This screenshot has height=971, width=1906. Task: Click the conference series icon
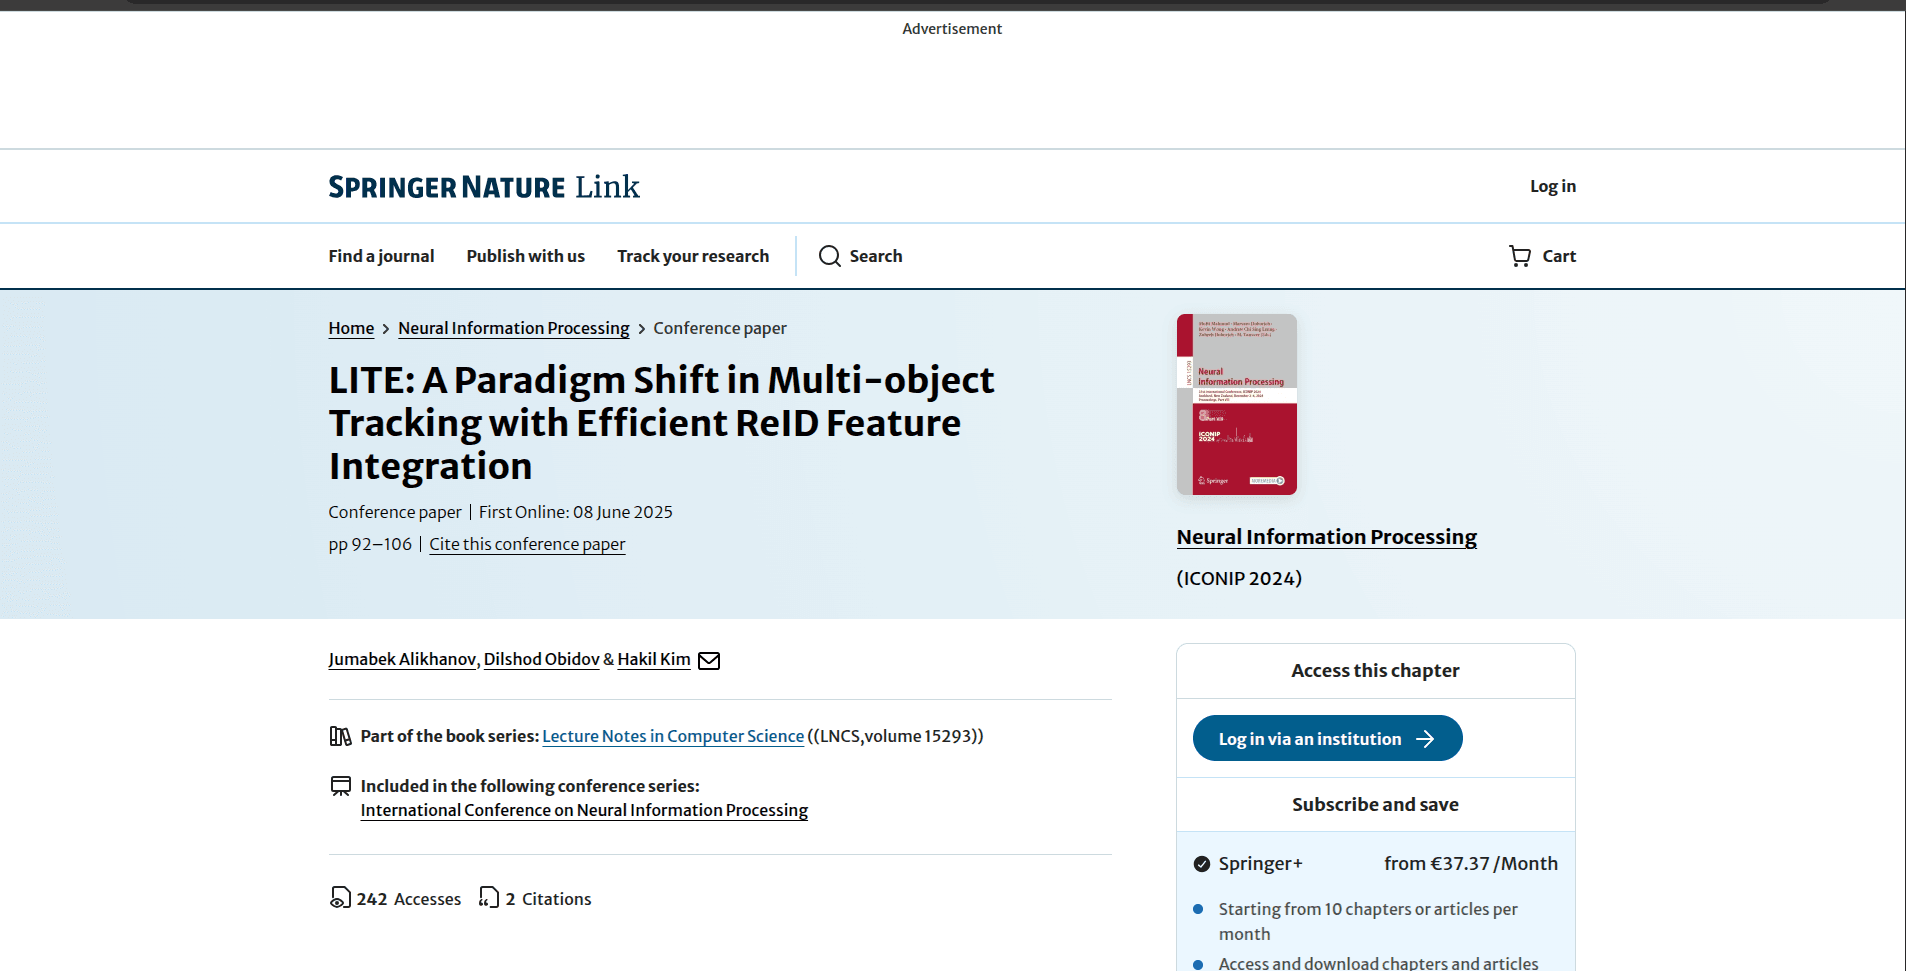click(340, 786)
